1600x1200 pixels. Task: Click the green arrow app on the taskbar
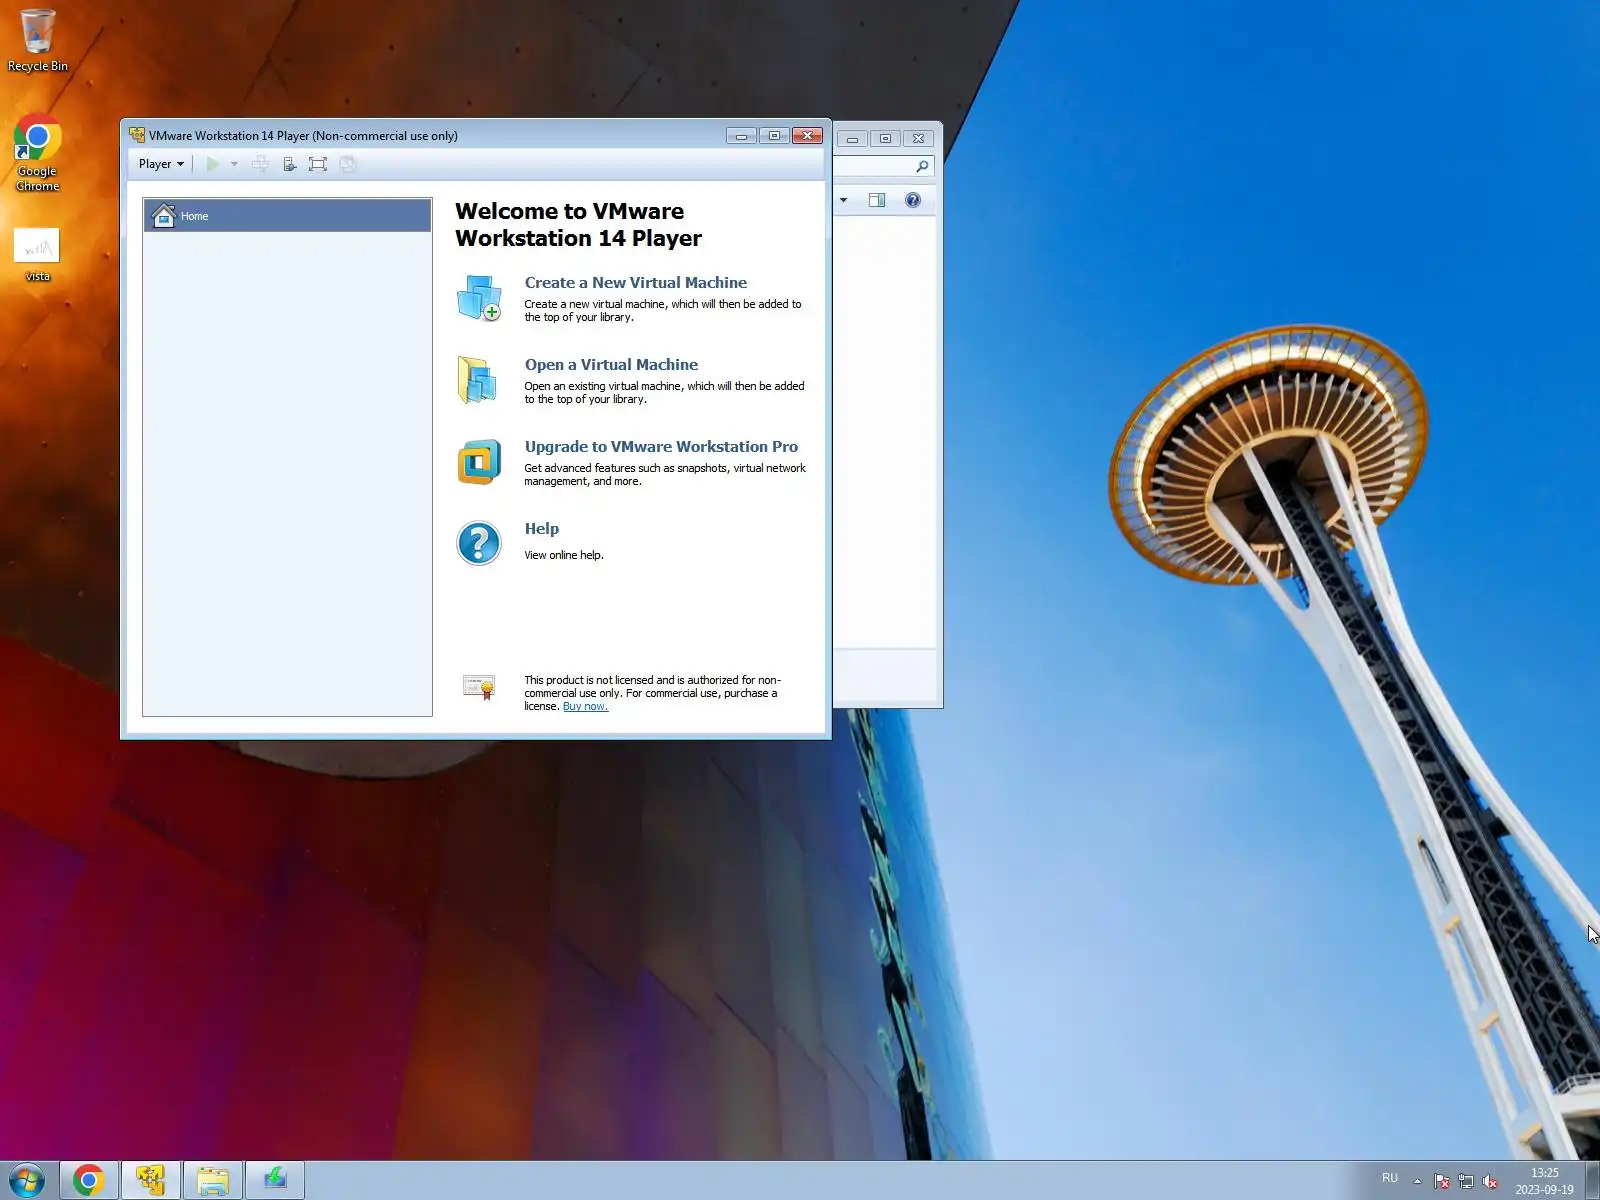point(275,1181)
